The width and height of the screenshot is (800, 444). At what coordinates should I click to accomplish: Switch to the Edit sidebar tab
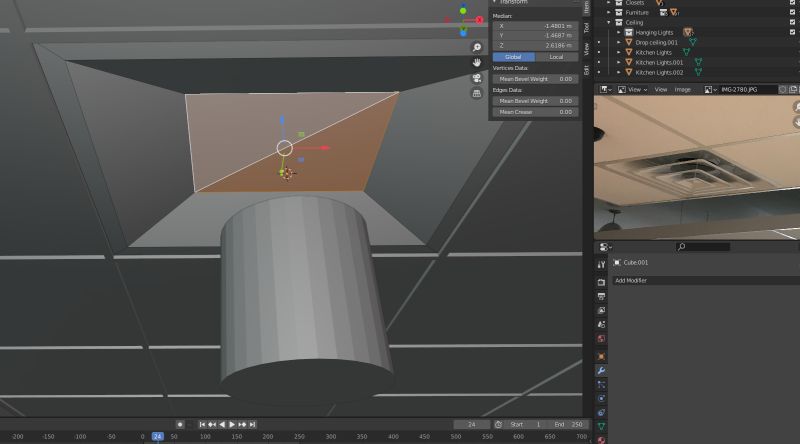(x=587, y=70)
